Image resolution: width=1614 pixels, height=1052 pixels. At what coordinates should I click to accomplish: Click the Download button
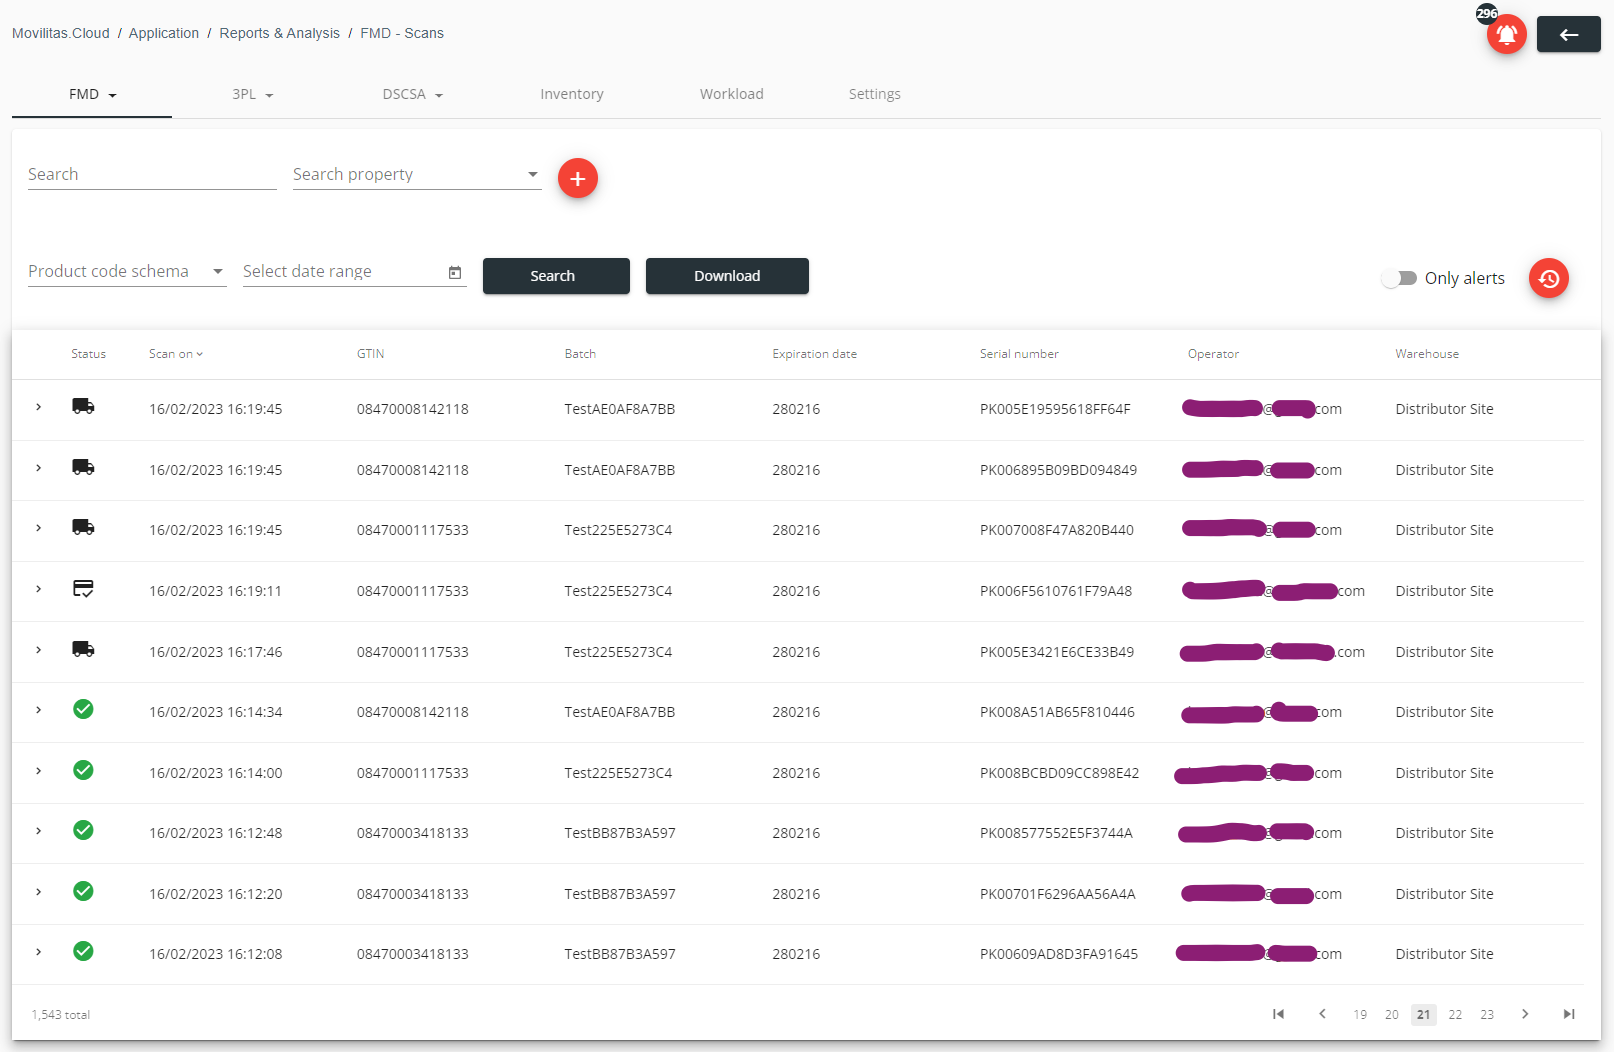pos(727,276)
